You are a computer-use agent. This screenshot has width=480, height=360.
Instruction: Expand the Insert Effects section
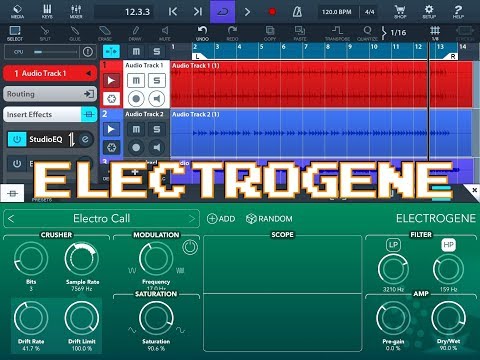(x=50, y=114)
